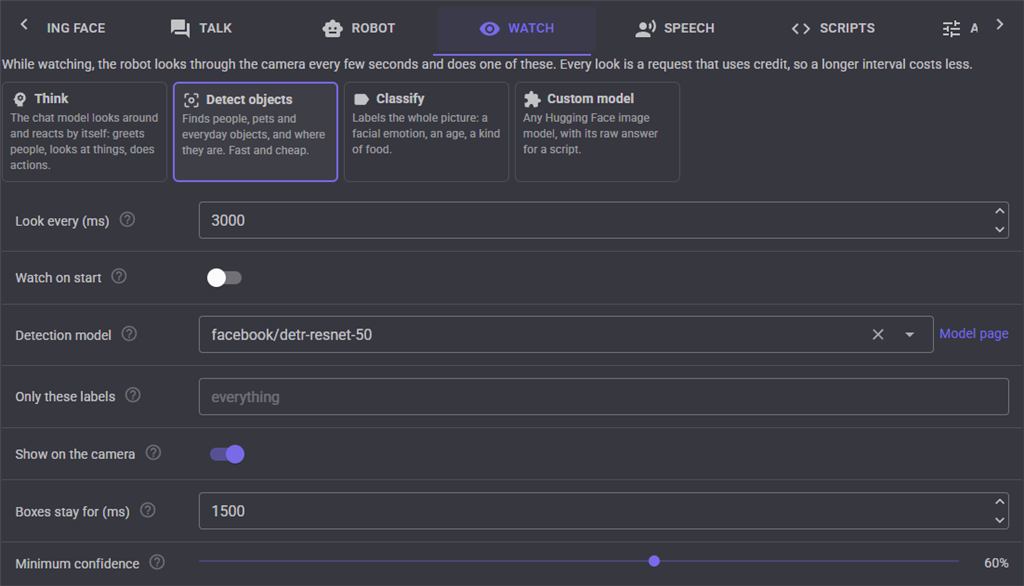Open the partially hidden ING FACE tab
1024x586 pixels.
[76, 28]
